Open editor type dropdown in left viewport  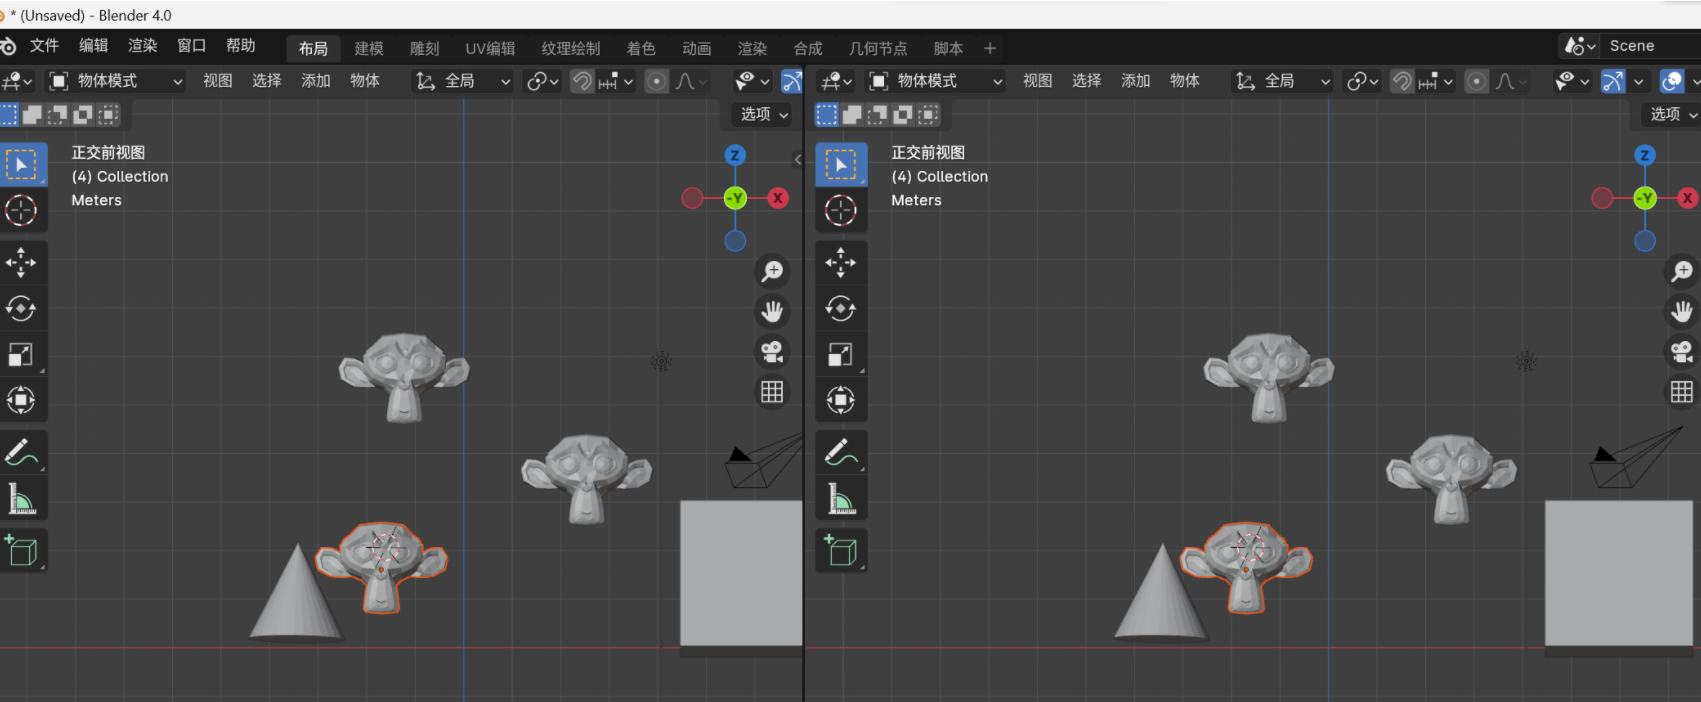point(18,81)
